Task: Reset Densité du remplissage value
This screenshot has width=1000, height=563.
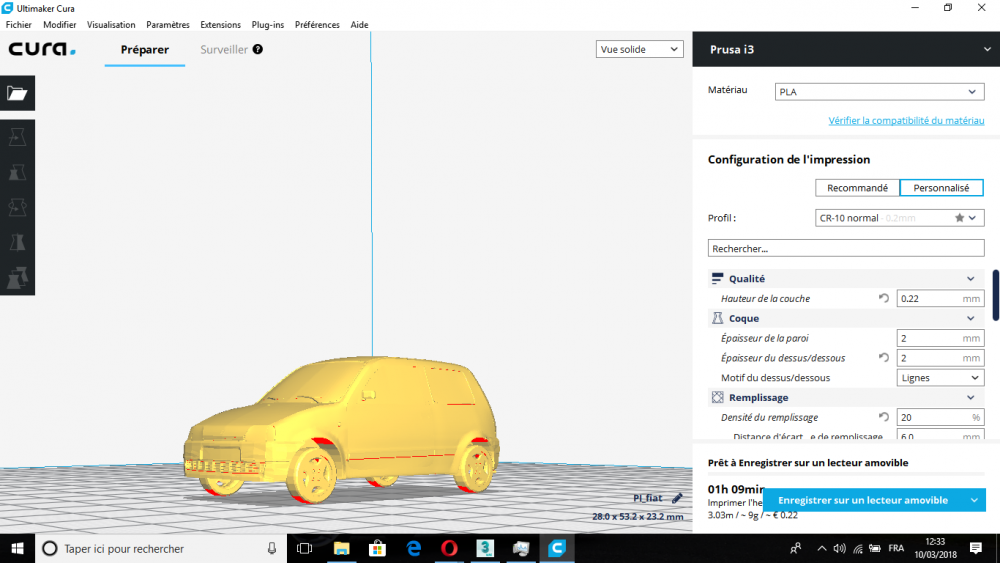Action: click(x=884, y=417)
